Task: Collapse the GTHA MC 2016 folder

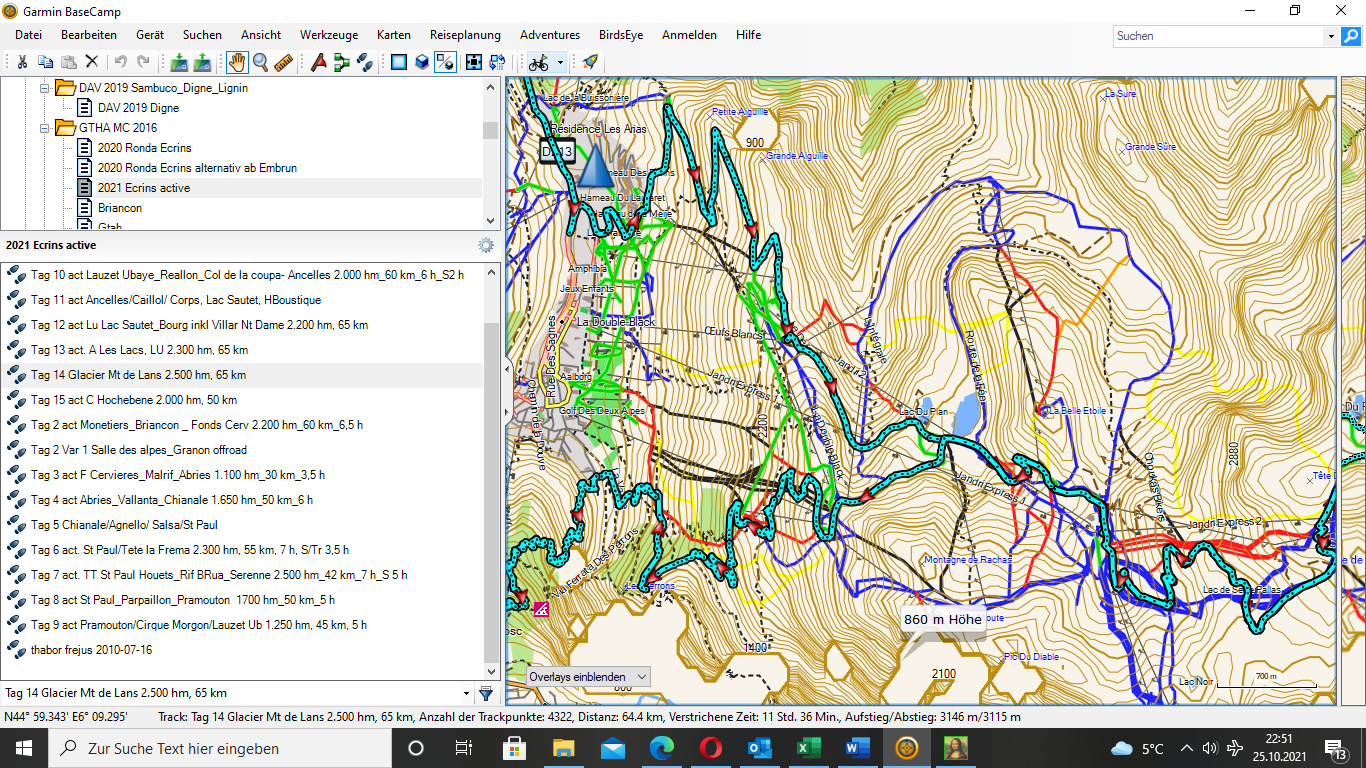Action: click(44, 128)
